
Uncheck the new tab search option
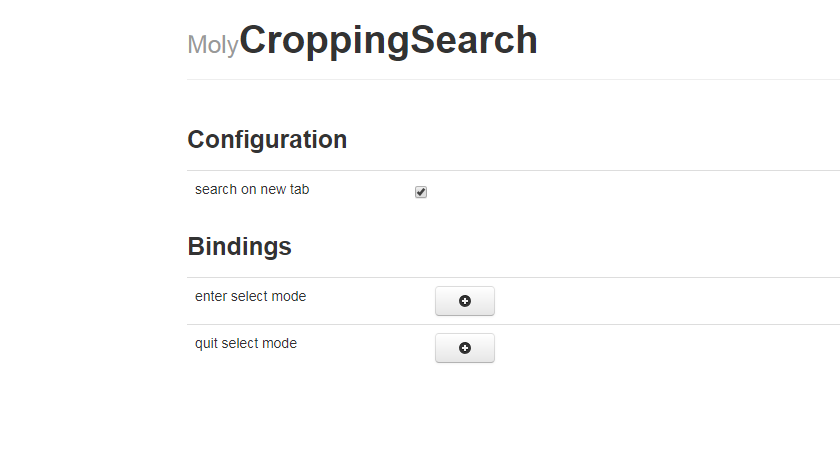tap(421, 192)
